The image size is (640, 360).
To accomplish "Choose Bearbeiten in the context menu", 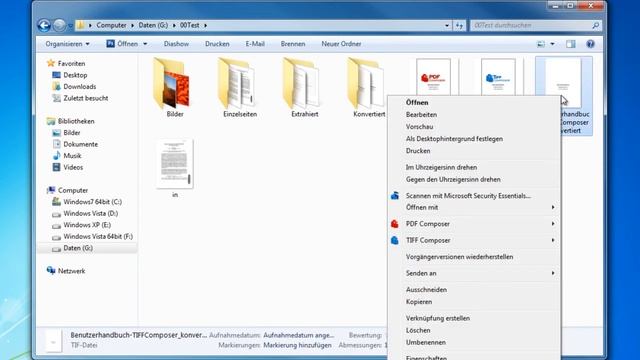I will click(421, 115).
